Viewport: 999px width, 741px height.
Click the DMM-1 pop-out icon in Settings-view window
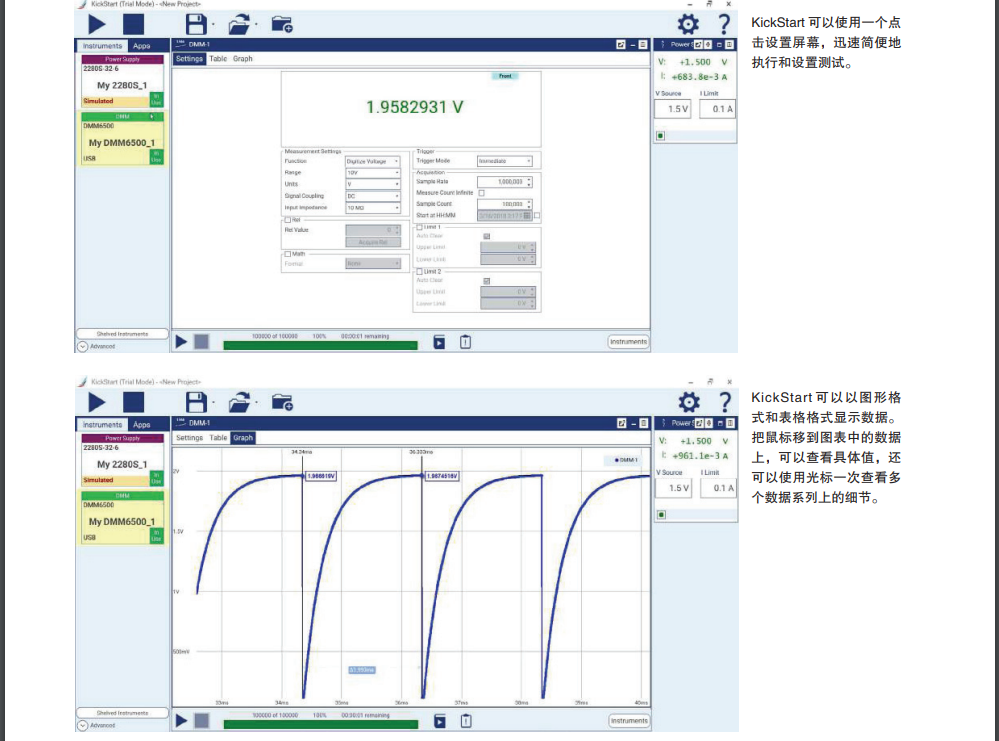[x=621, y=45]
